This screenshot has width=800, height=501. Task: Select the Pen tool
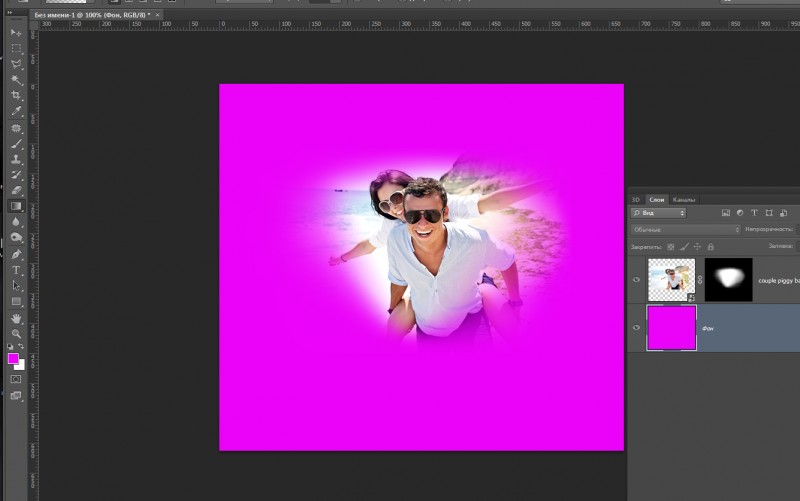[16, 254]
